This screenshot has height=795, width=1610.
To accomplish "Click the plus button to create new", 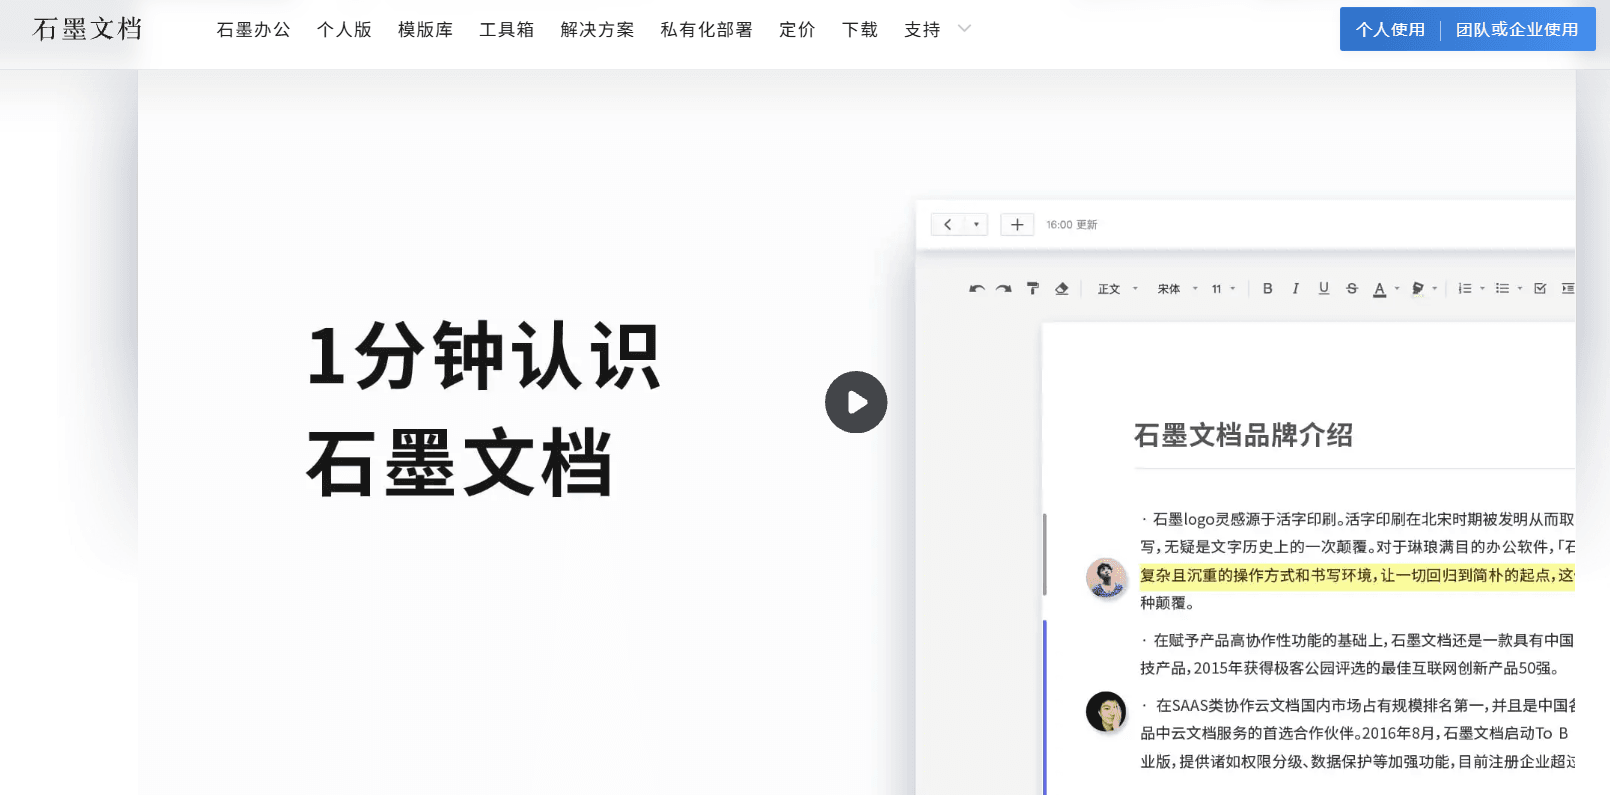I will (1017, 225).
